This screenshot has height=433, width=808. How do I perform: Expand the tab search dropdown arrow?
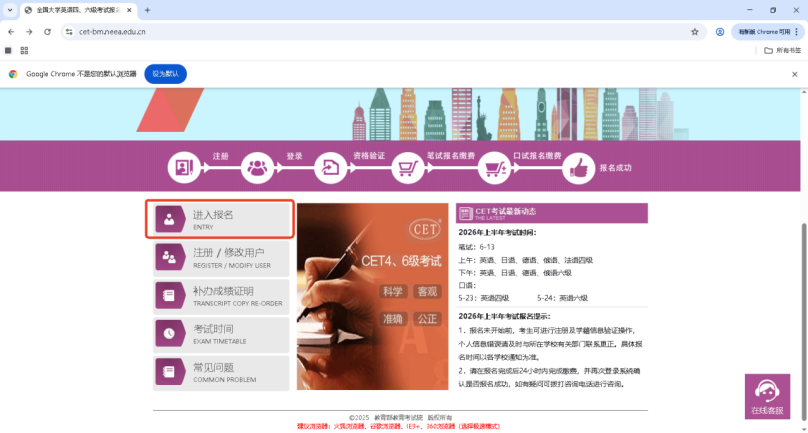[x=9, y=10]
